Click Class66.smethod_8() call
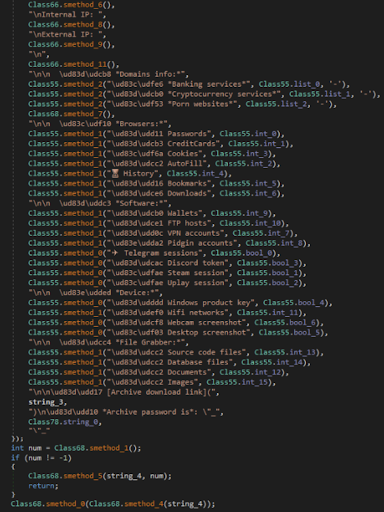 72,25
